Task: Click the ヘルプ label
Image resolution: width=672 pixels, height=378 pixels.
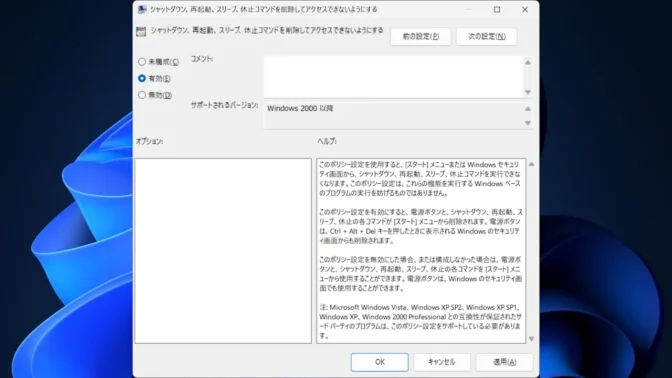Action: tap(327, 141)
